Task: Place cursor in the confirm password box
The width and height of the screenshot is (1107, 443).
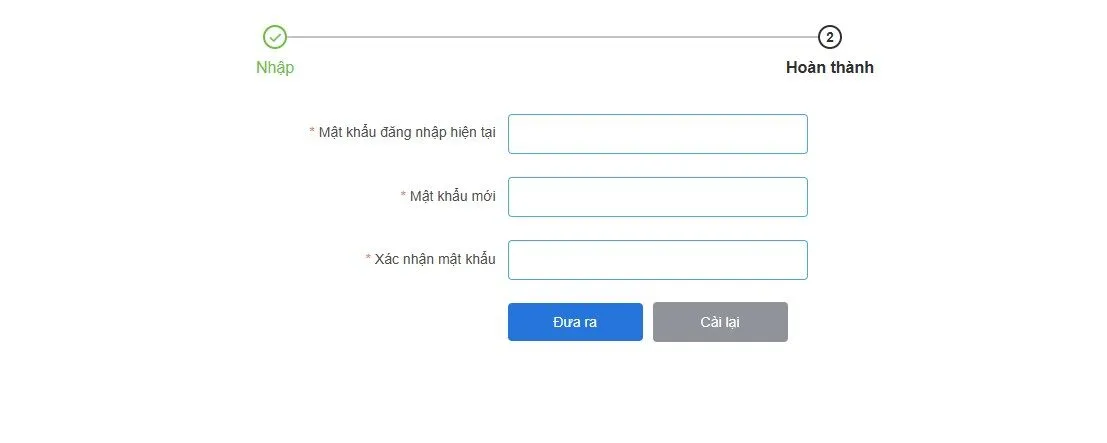Action: [x=657, y=260]
